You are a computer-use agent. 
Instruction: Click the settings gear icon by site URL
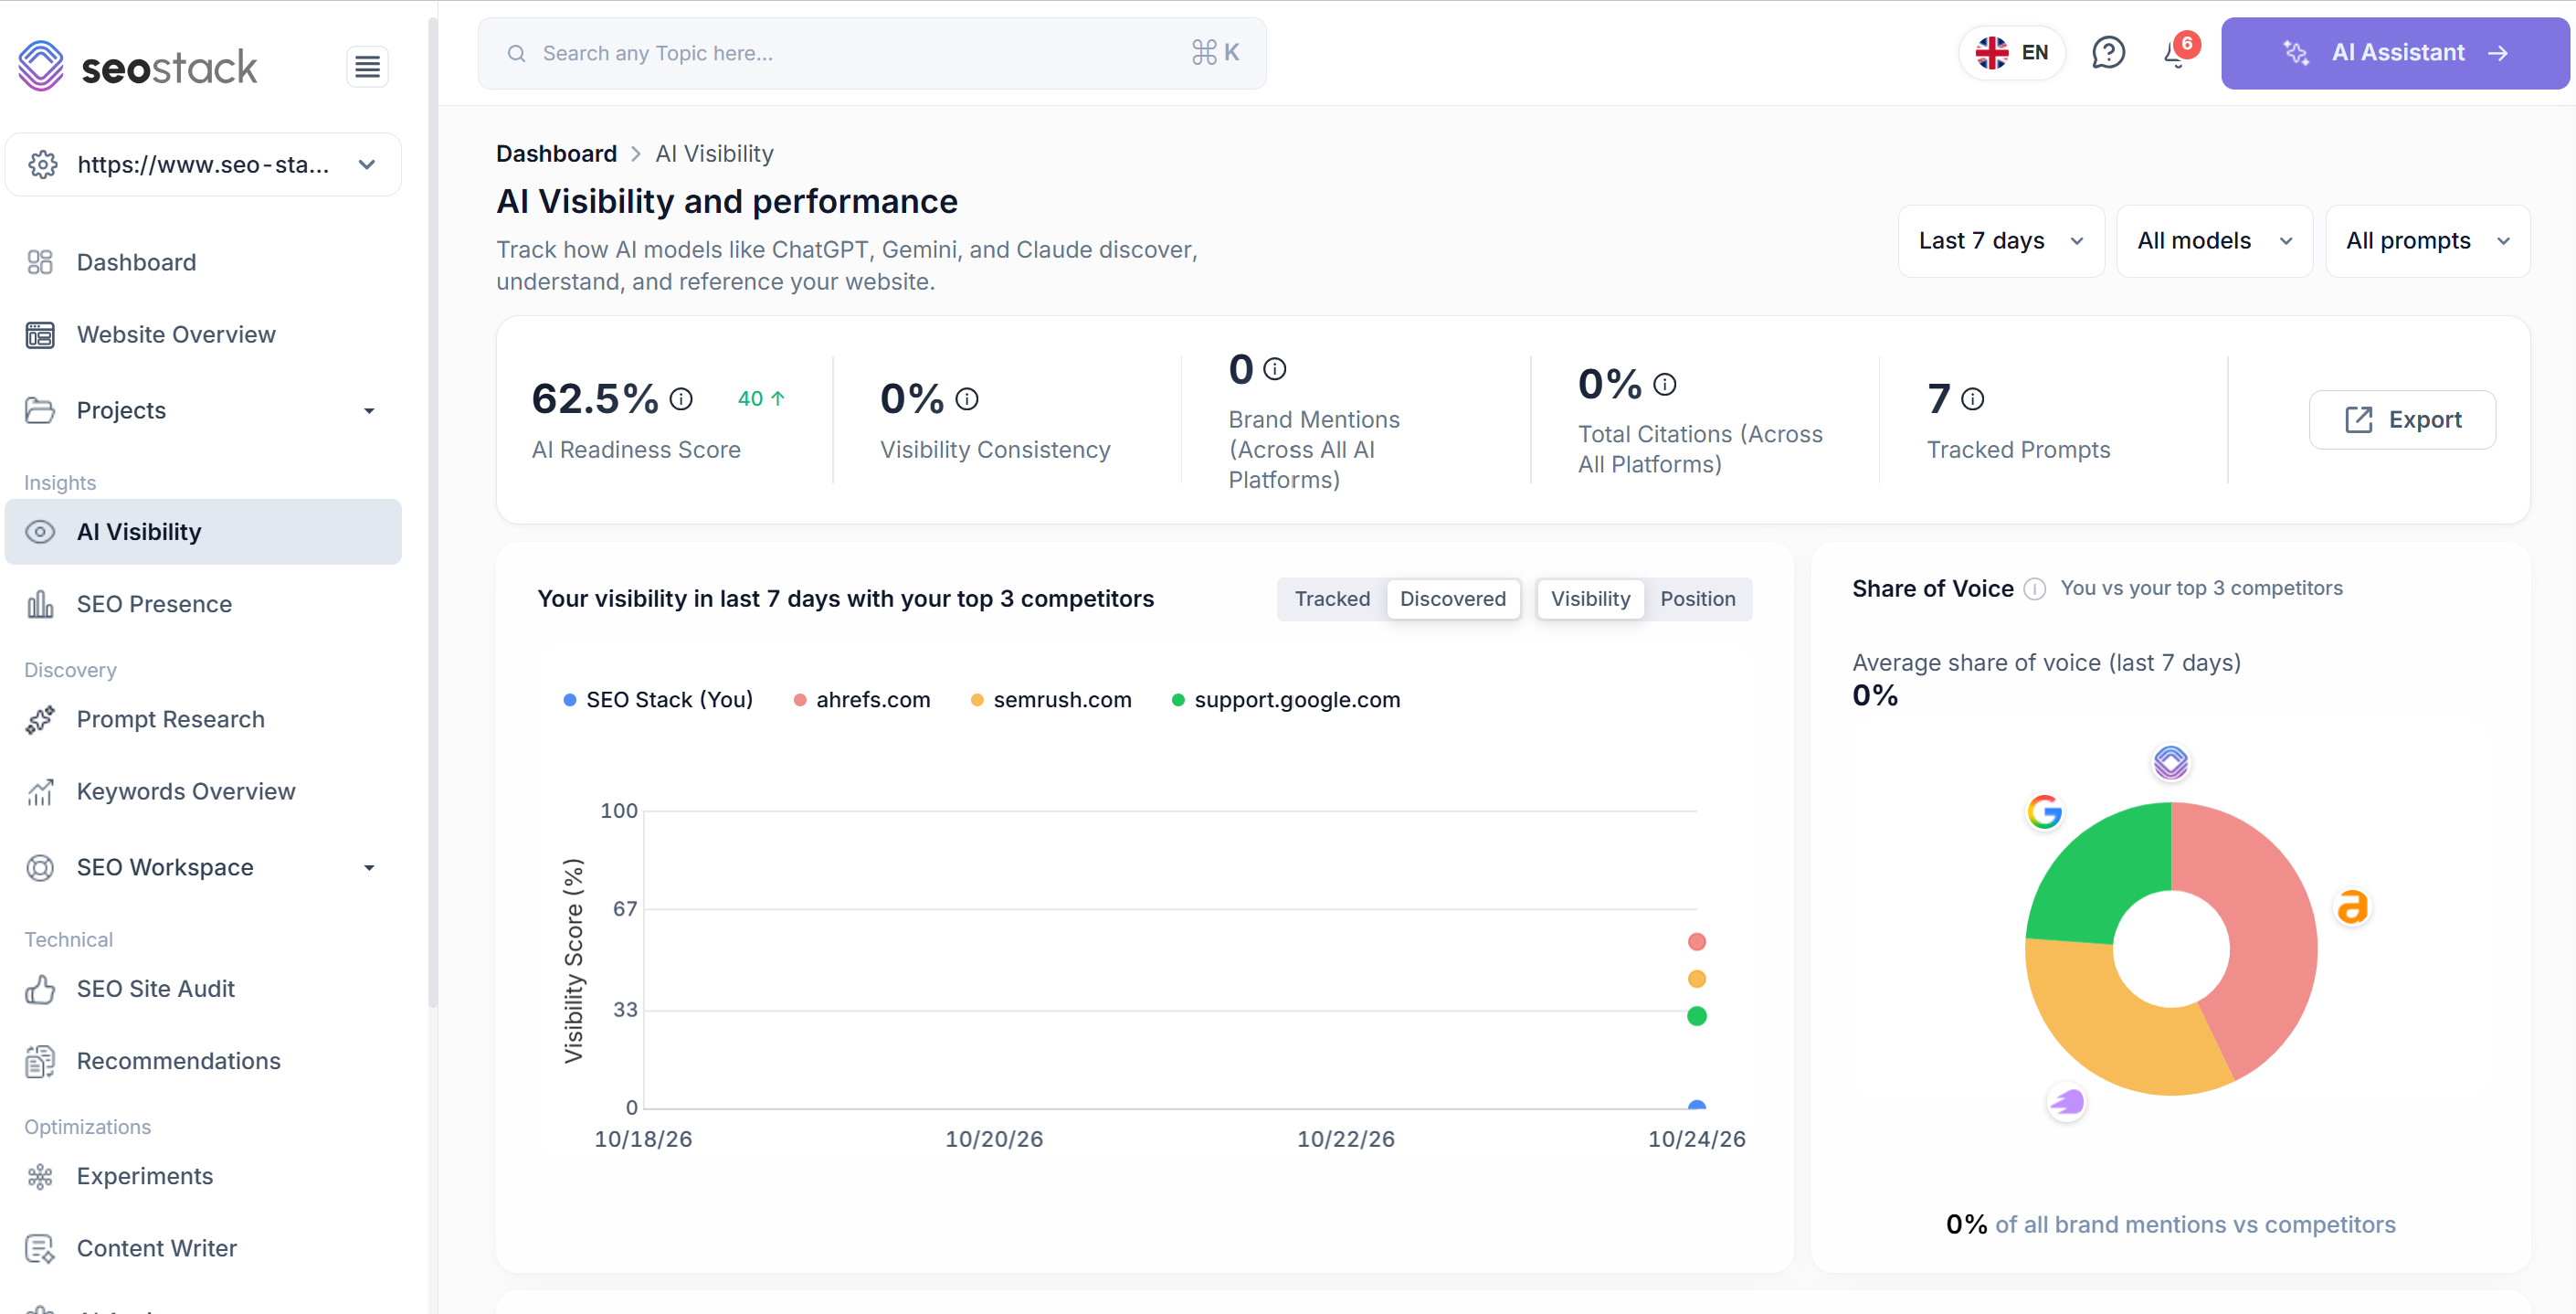tap(43, 165)
